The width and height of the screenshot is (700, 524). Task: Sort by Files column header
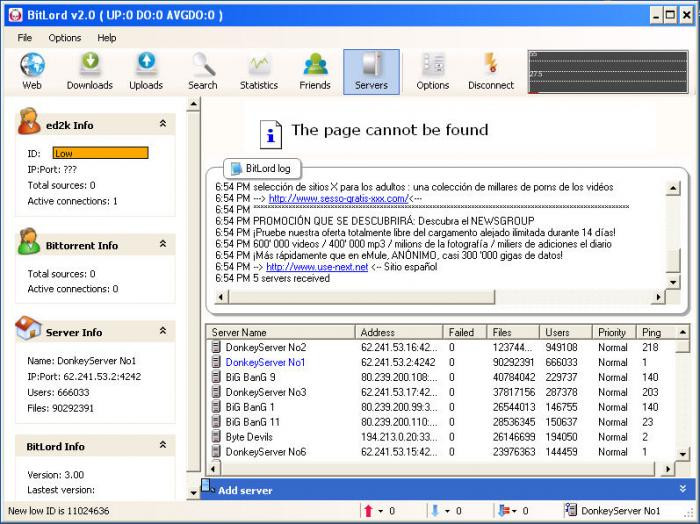click(513, 333)
